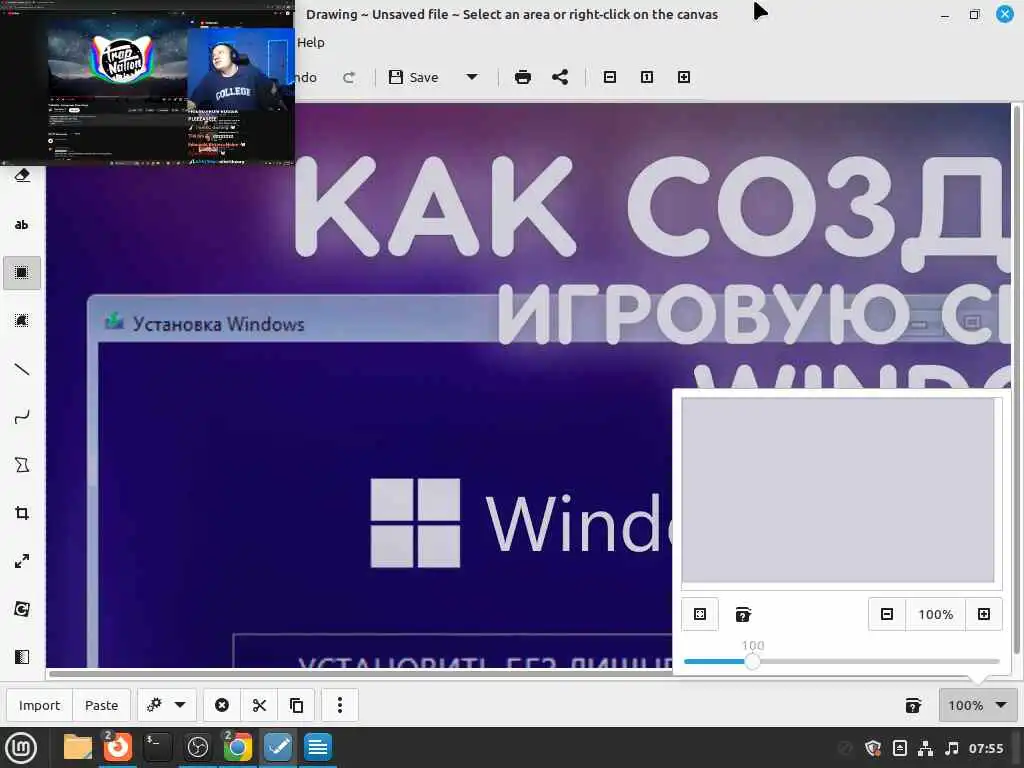Choose the Rectangle selection tool
The width and height of the screenshot is (1024, 768).
pyautogui.click(x=22, y=273)
